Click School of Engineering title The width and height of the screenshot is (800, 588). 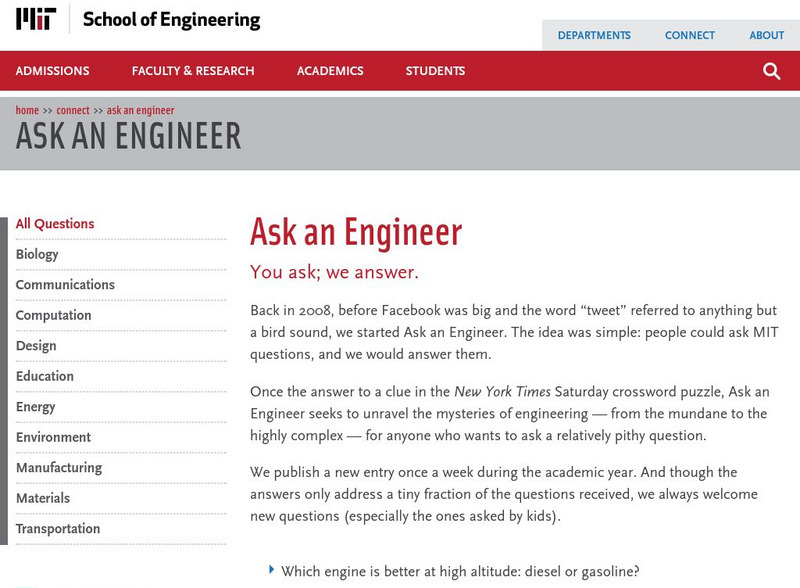tap(171, 20)
